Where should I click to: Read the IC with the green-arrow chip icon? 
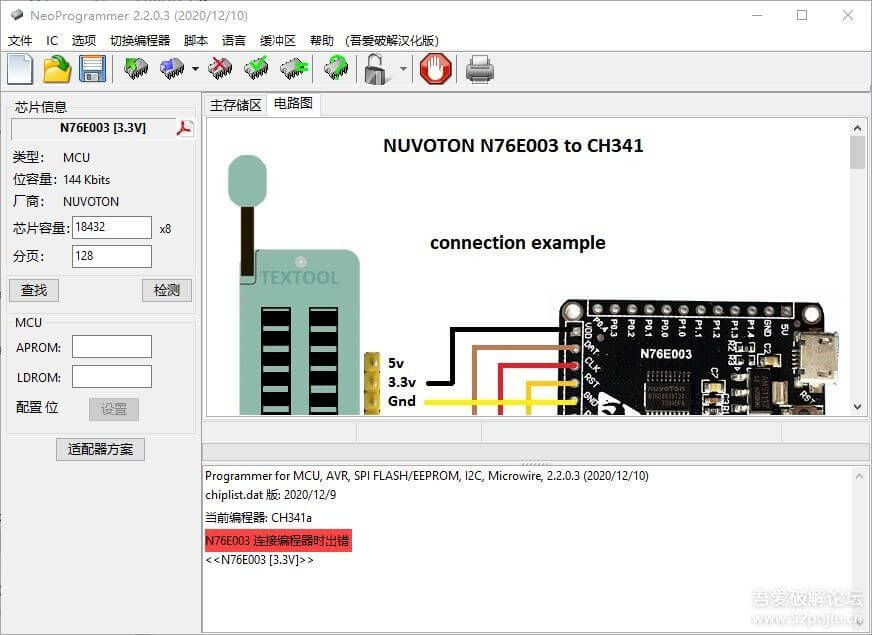point(136,69)
